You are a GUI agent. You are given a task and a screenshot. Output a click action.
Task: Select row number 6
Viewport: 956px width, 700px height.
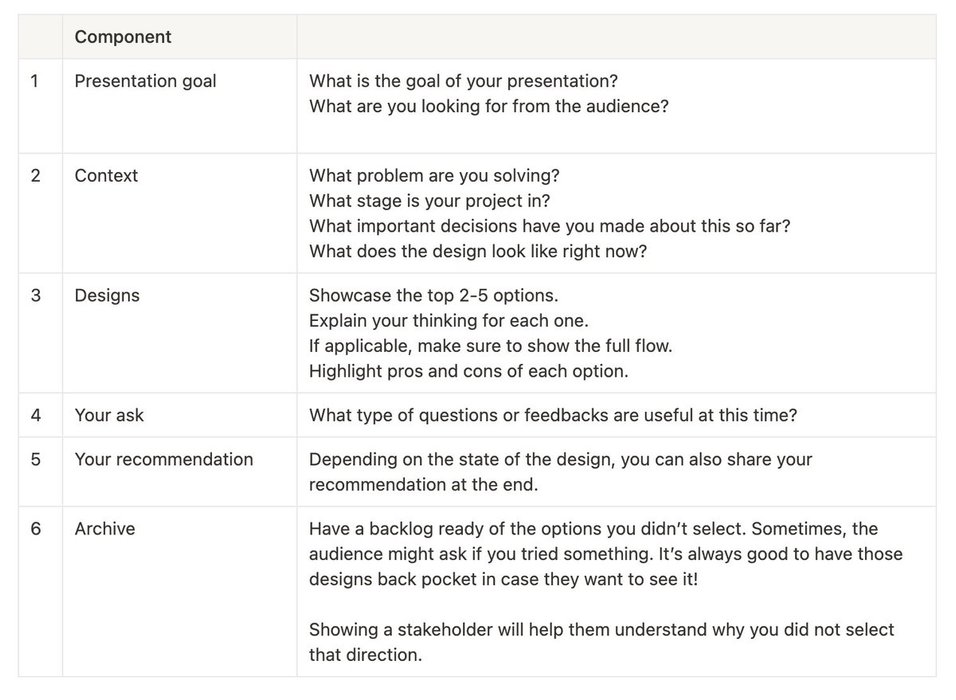point(36,529)
